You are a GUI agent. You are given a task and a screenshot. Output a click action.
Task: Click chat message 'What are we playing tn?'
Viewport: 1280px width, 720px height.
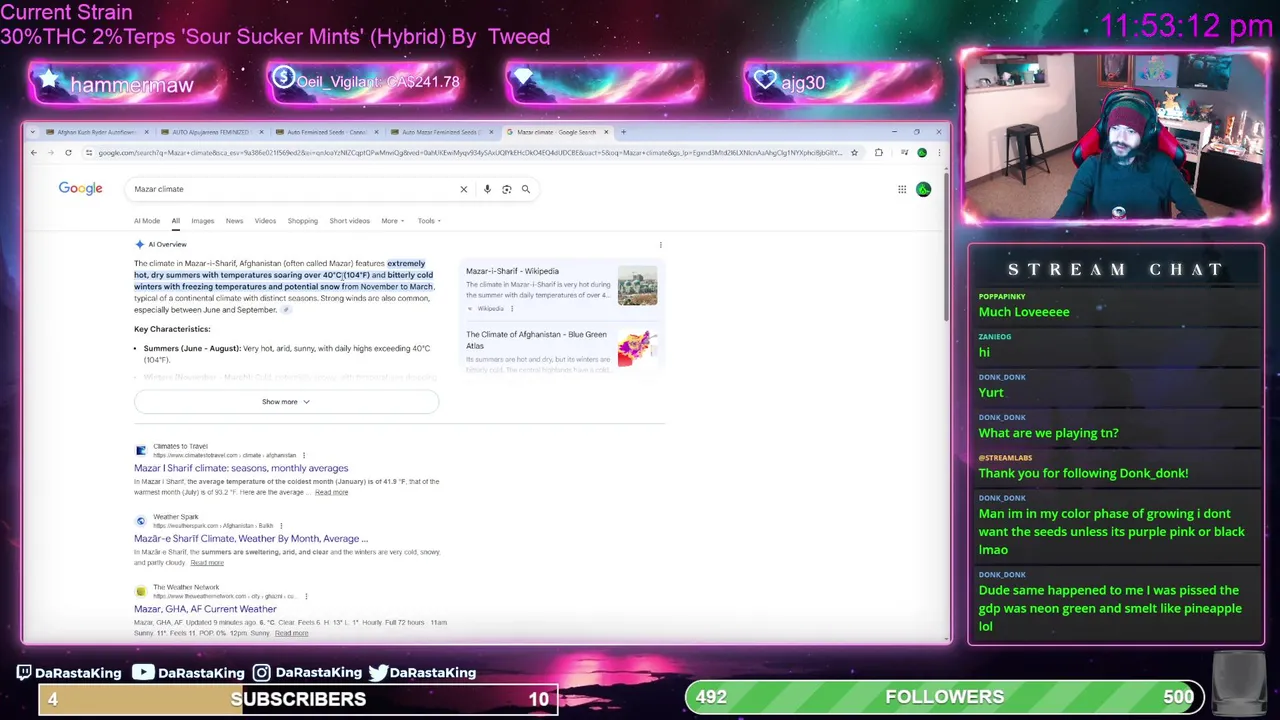[1048, 433]
